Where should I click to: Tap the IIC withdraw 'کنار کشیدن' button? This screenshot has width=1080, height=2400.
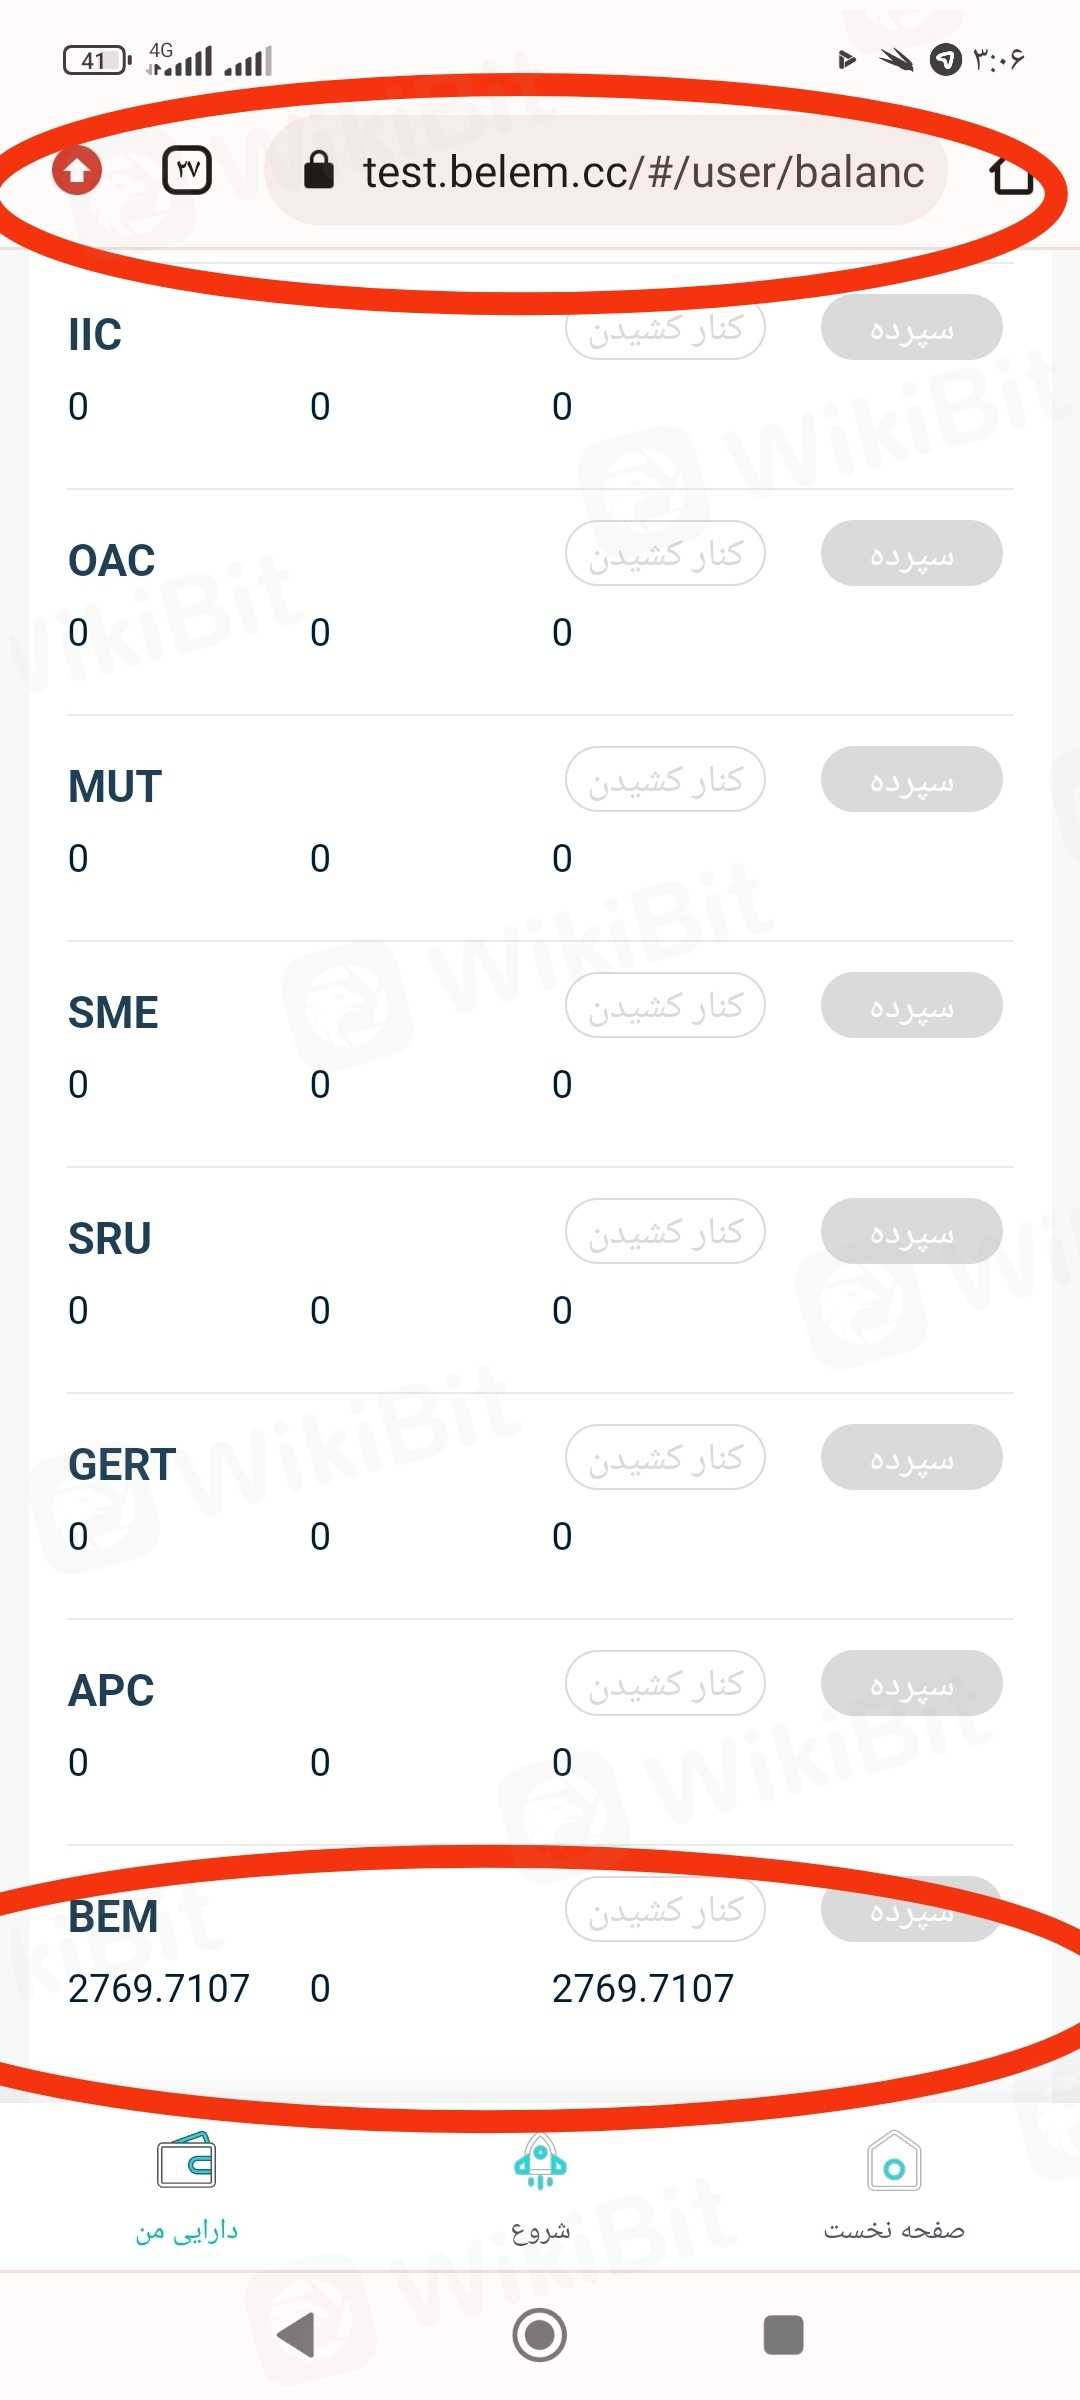click(665, 328)
